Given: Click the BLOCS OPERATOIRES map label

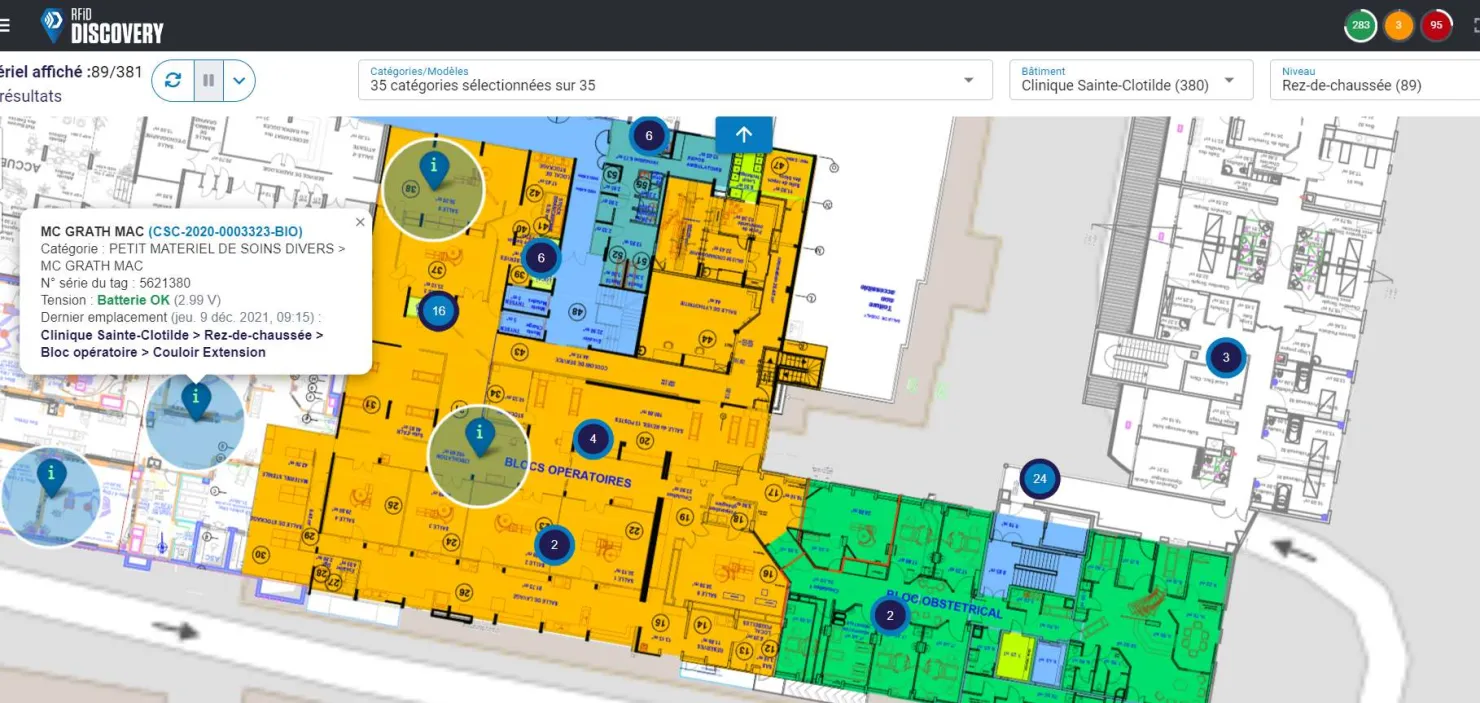Looking at the screenshot, I should point(568,472).
